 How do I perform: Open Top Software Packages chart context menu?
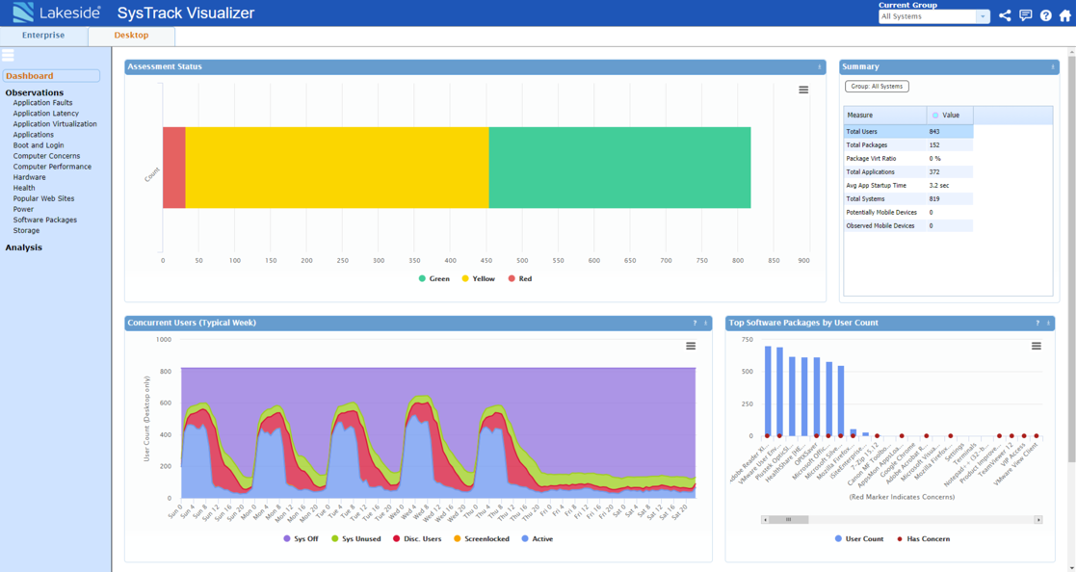pyautogui.click(x=1036, y=346)
